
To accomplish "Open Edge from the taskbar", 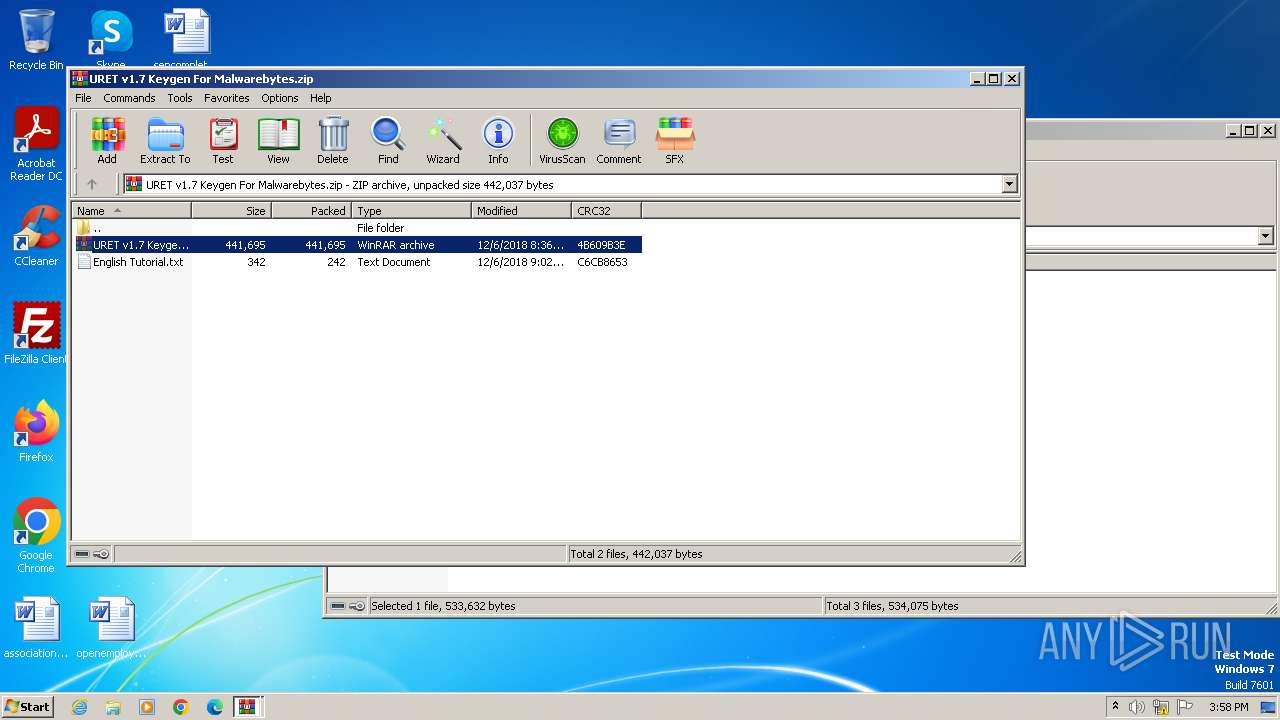I will 215,707.
